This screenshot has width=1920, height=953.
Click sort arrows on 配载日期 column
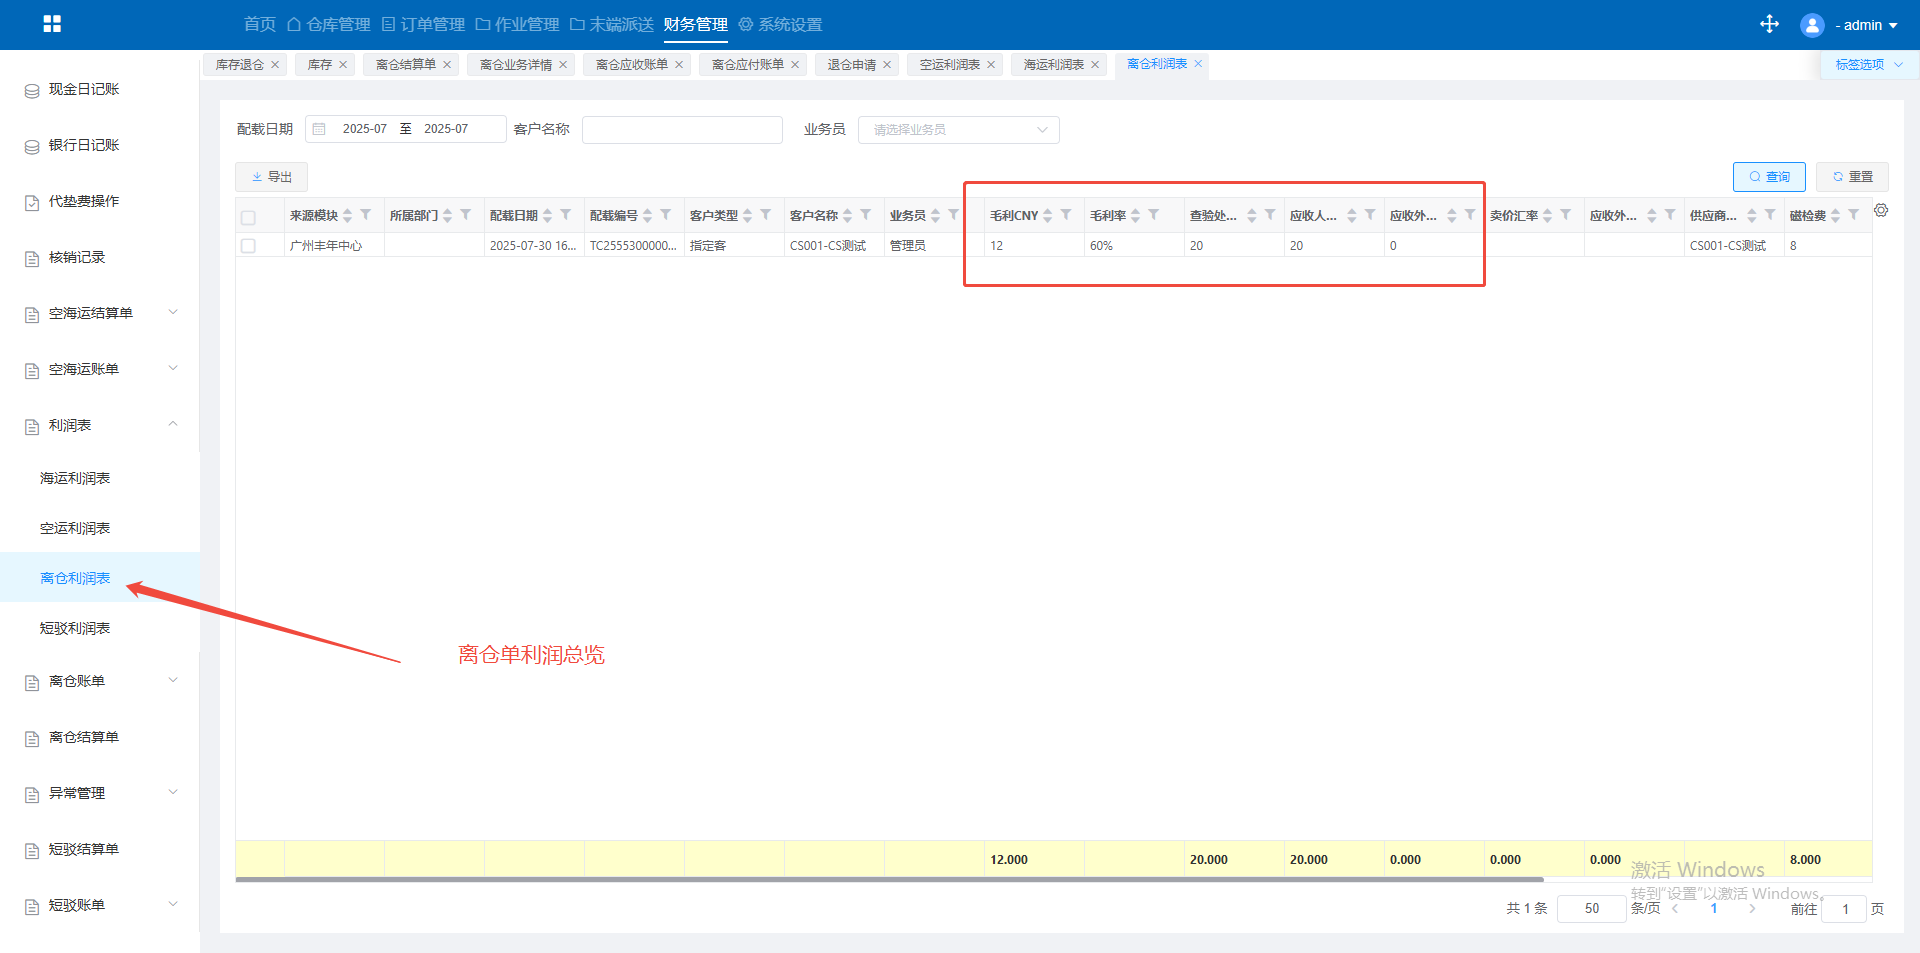pos(547,216)
